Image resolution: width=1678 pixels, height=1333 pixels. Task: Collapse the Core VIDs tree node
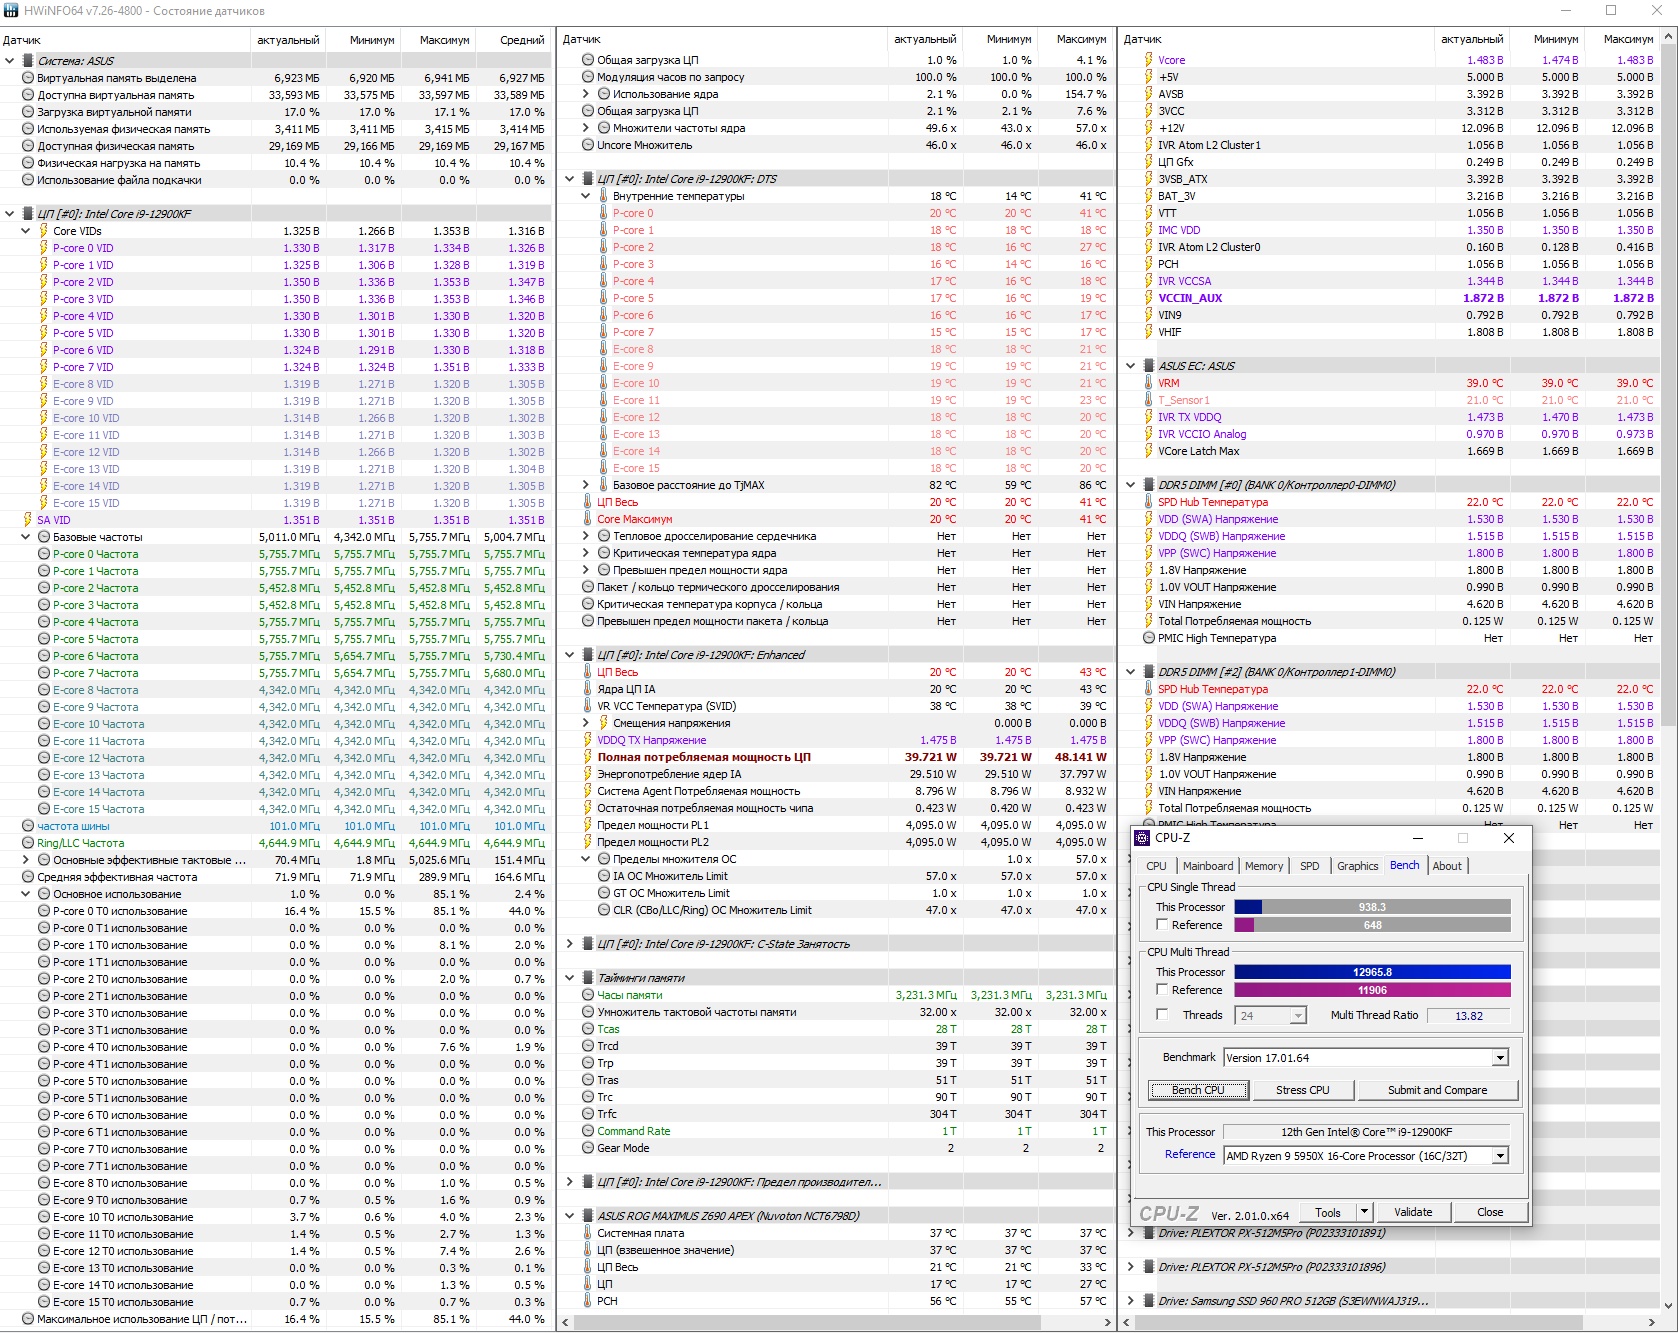click(26, 231)
